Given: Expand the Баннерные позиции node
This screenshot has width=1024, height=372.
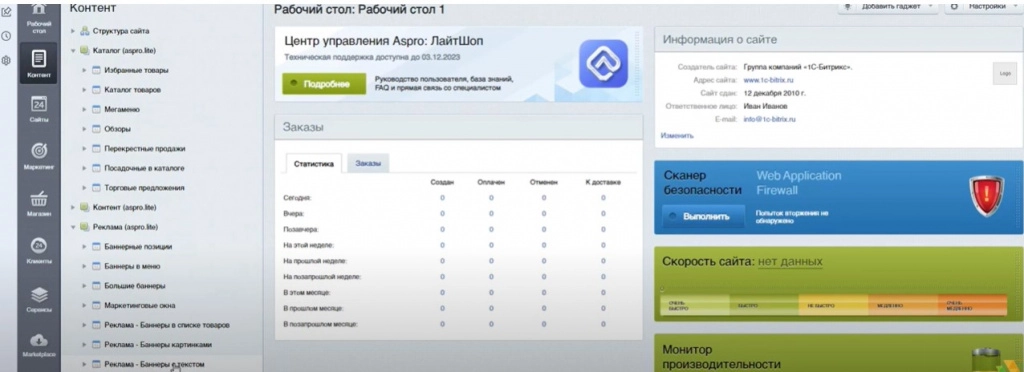Looking at the screenshot, I should click(x=85, y=247).
